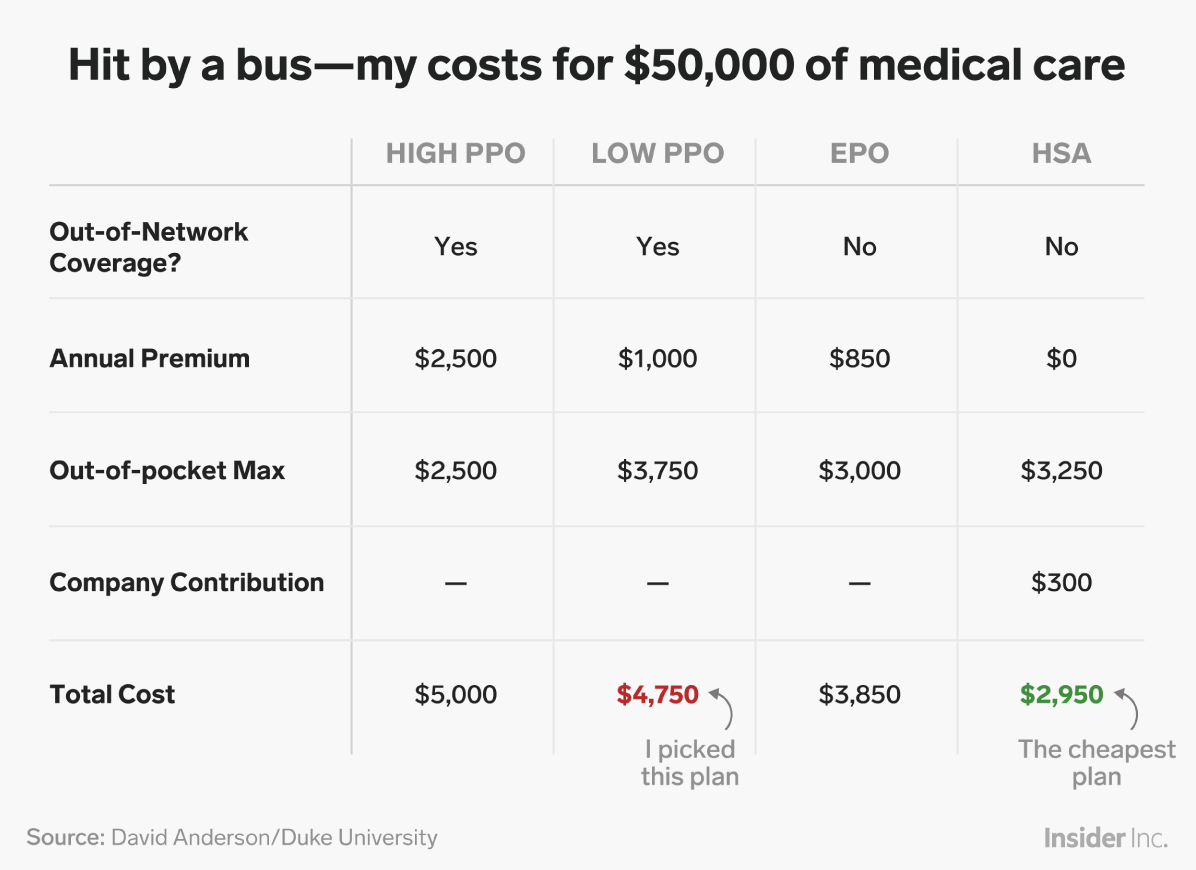Click the Company Contribution row label

click(187, 583)
